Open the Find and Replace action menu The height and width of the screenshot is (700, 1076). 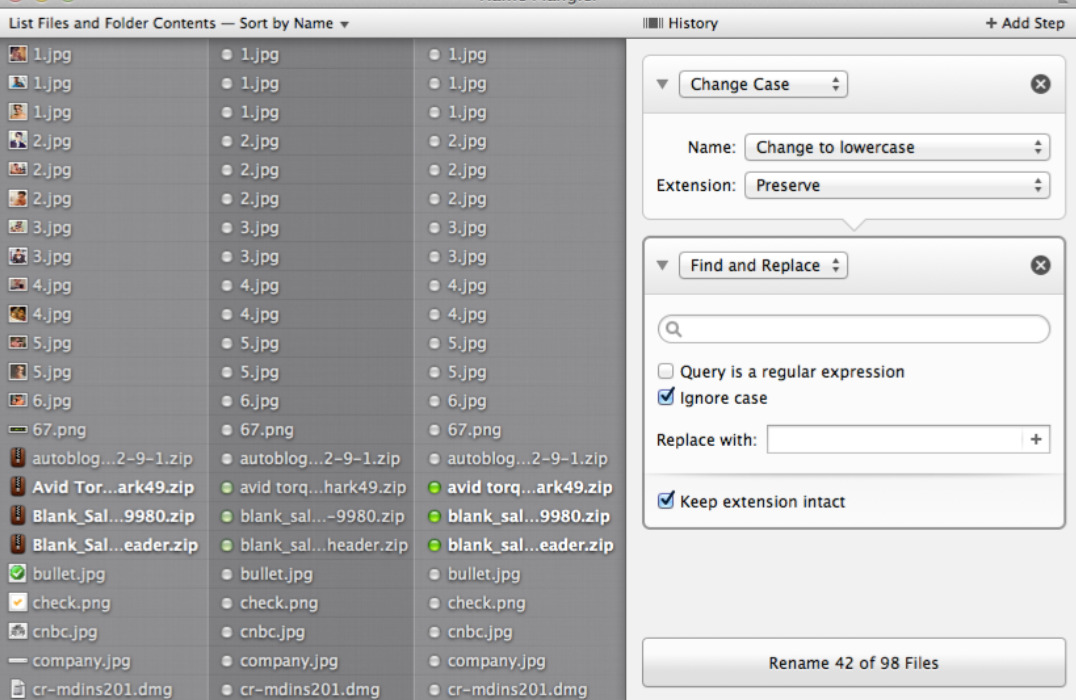762,266
